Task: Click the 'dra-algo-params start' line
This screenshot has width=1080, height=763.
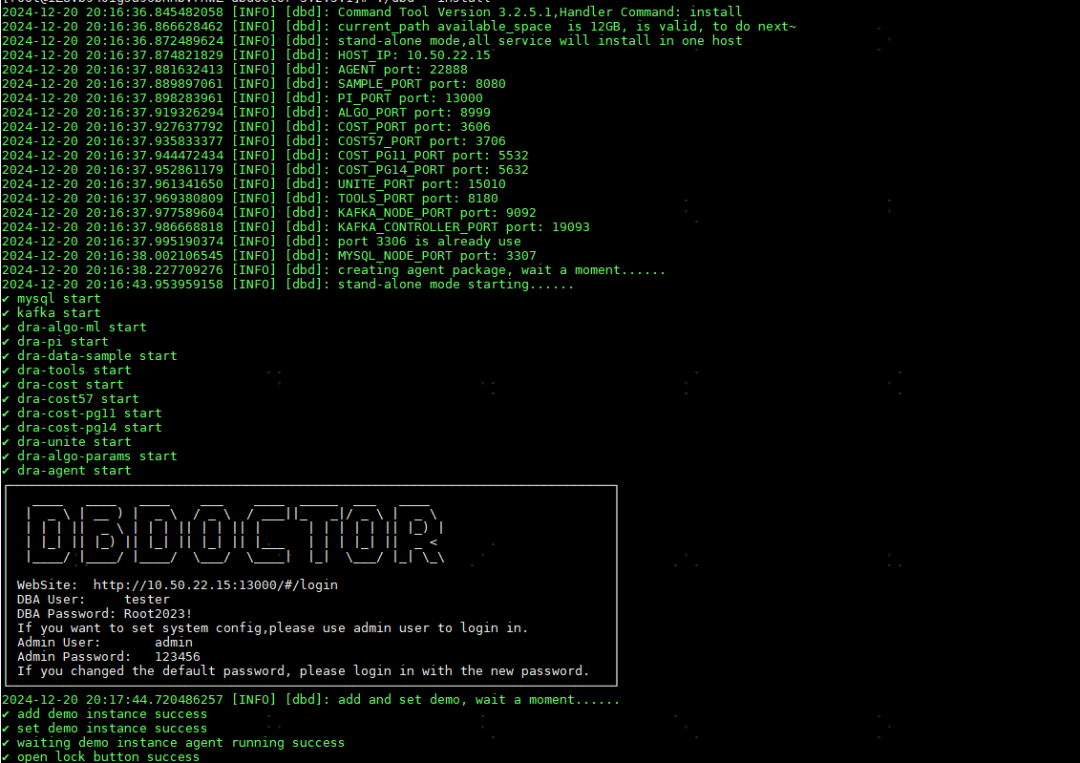Action: (x=90, y=456)
